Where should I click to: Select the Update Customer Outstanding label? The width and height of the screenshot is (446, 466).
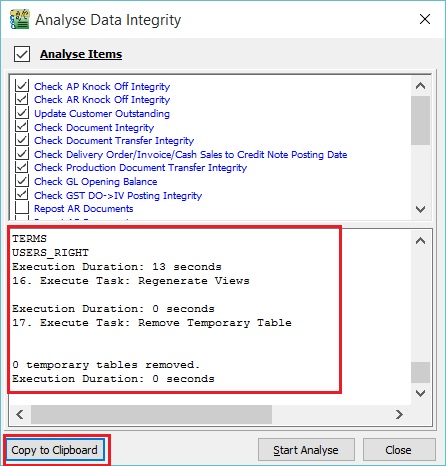click(x=102, y=114)
